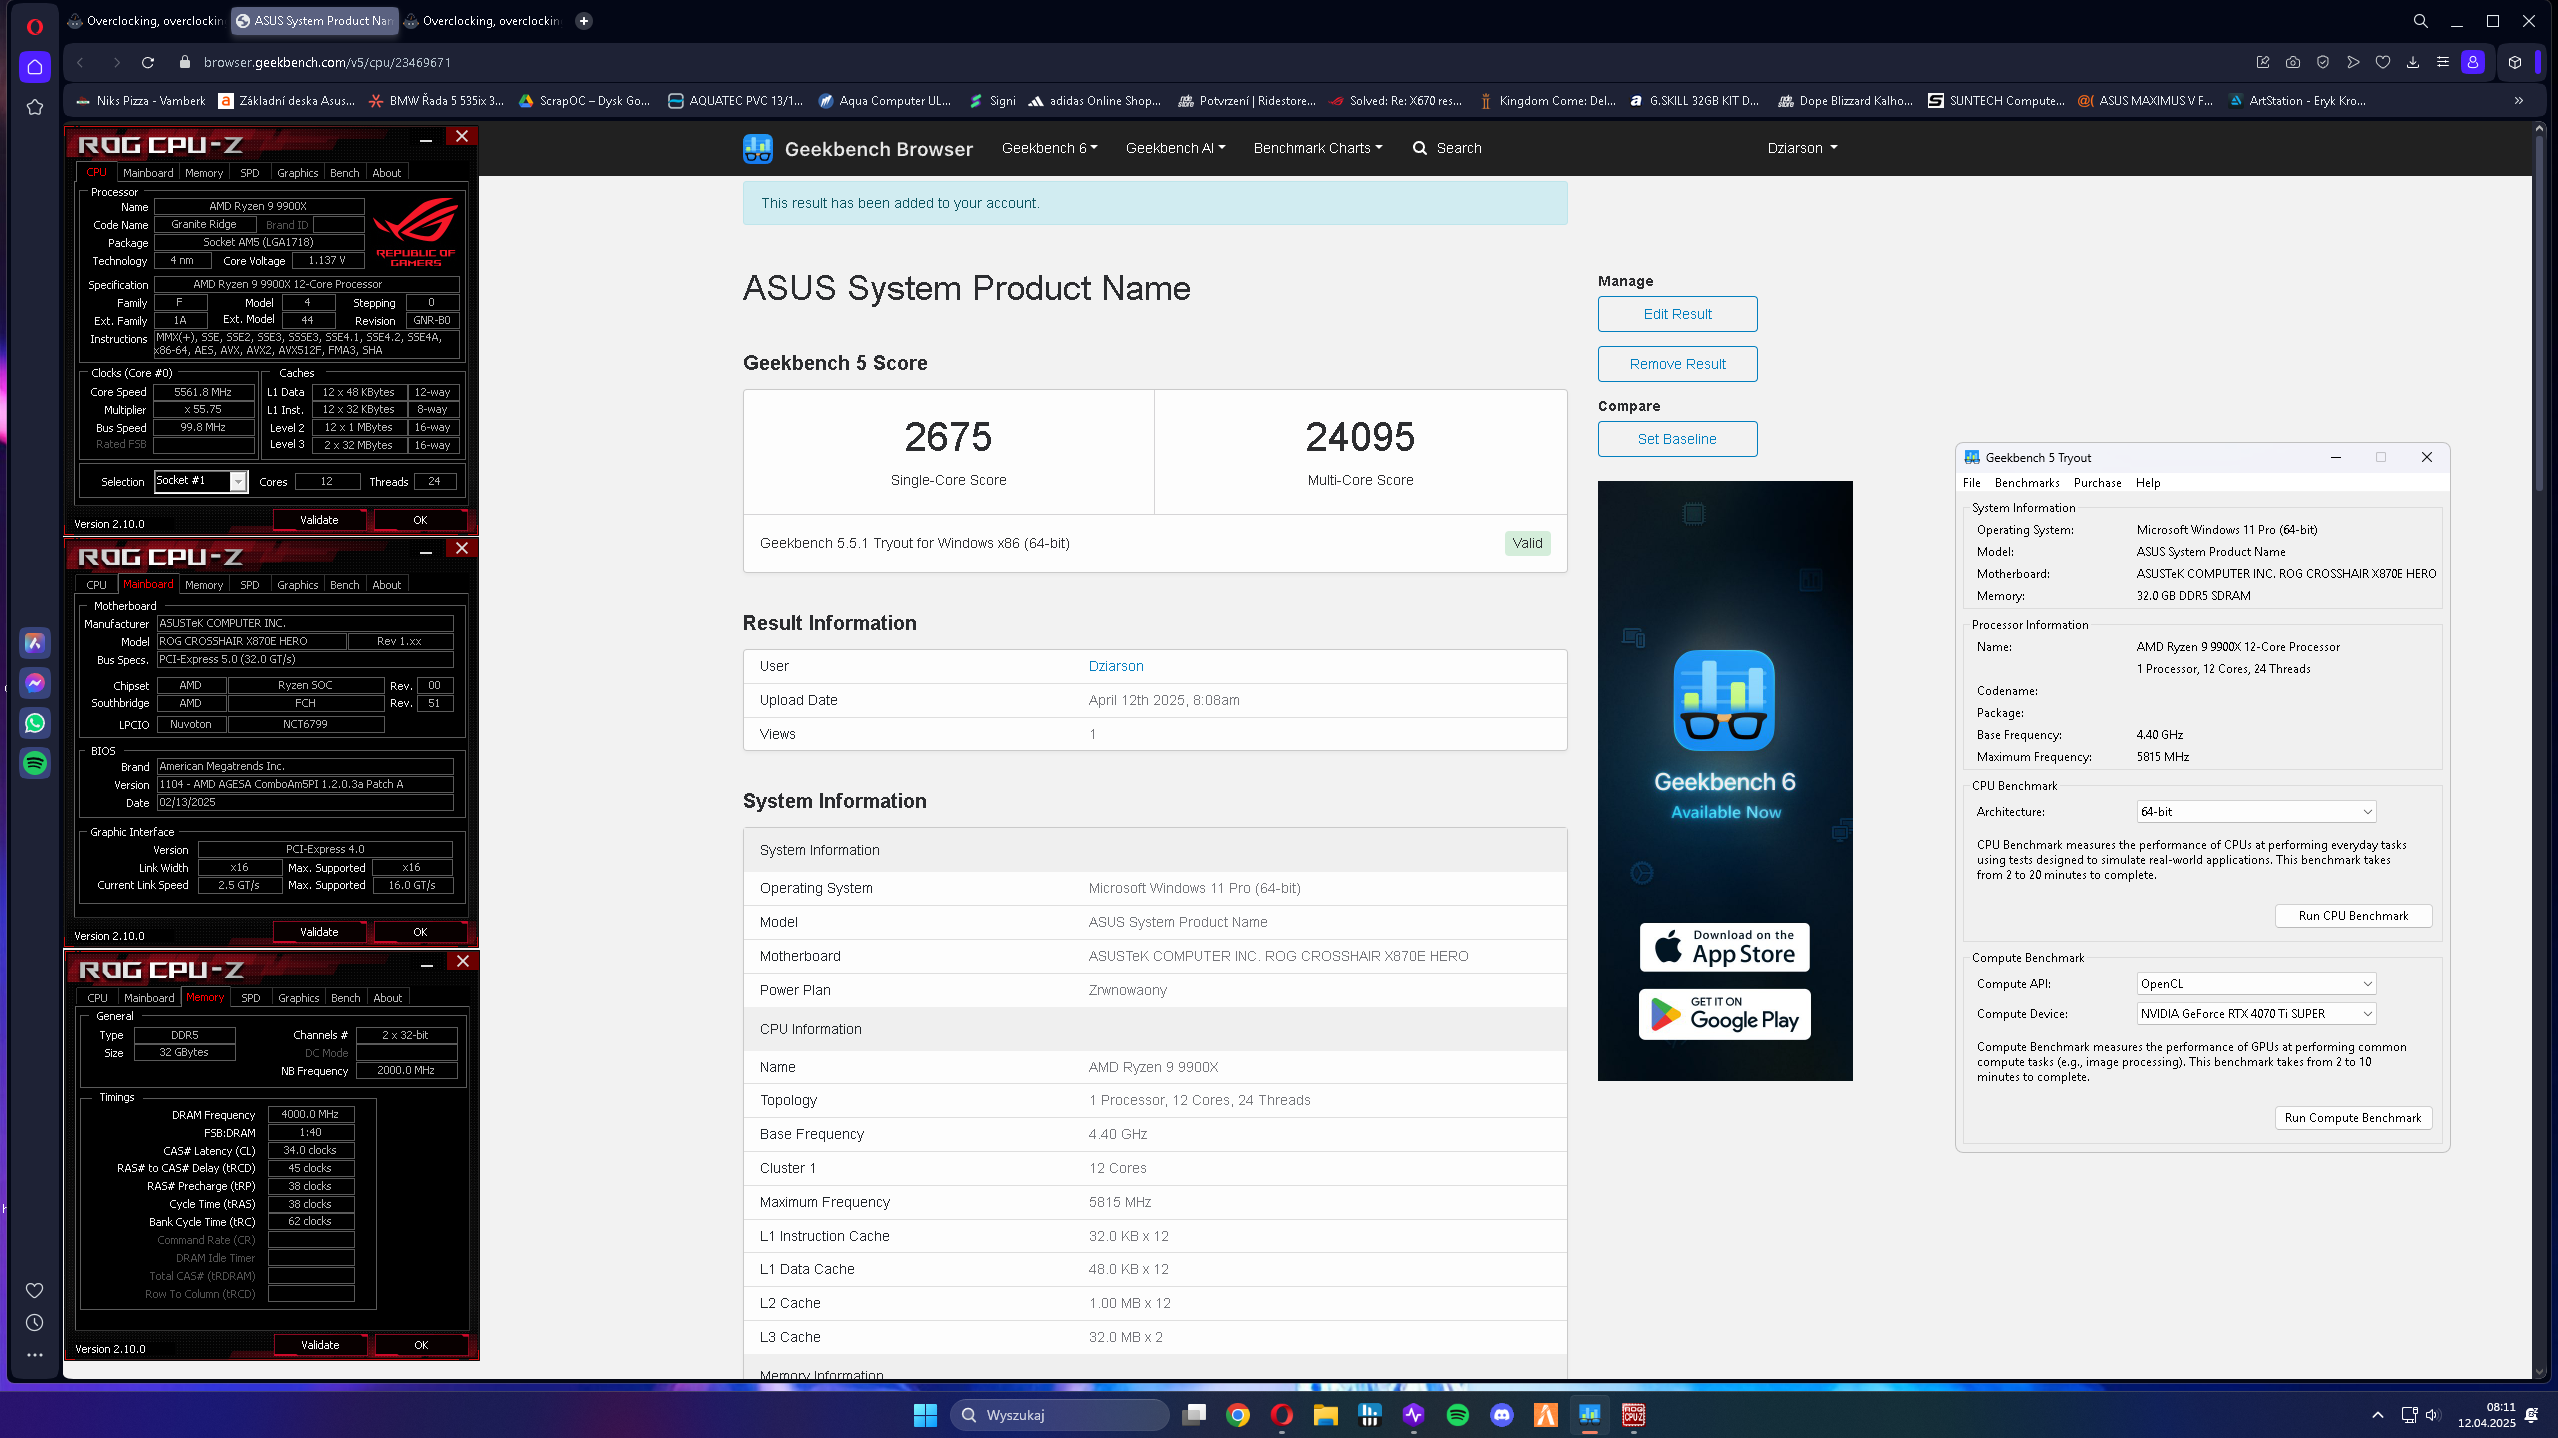
Task: Open Discord from the taskbar
Action: (1502, 1415)
